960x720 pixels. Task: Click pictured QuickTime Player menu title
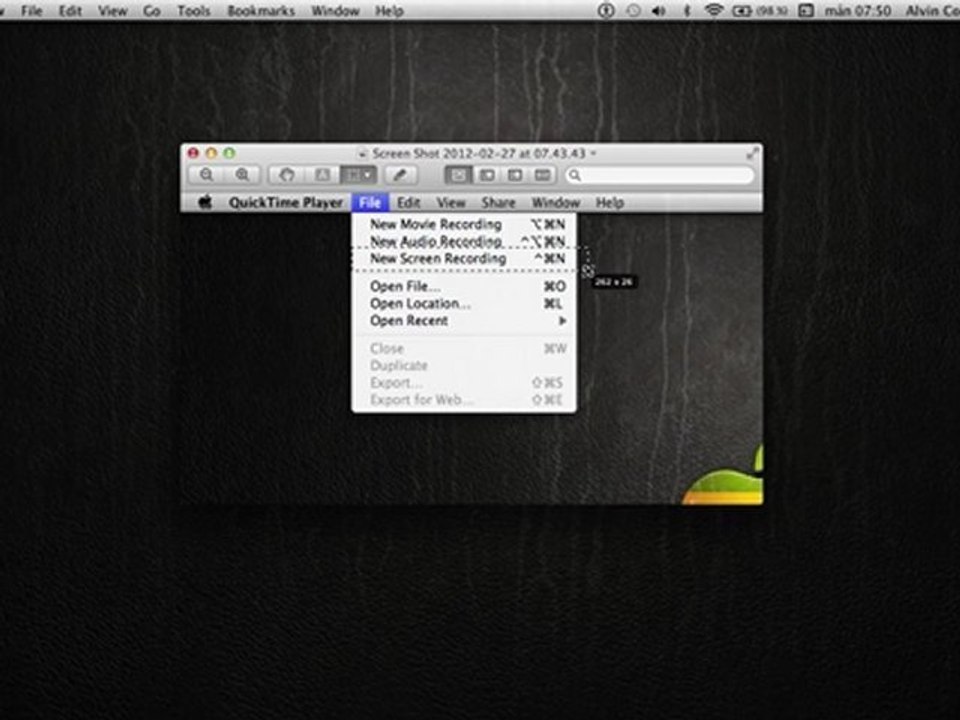coord(285,203)
